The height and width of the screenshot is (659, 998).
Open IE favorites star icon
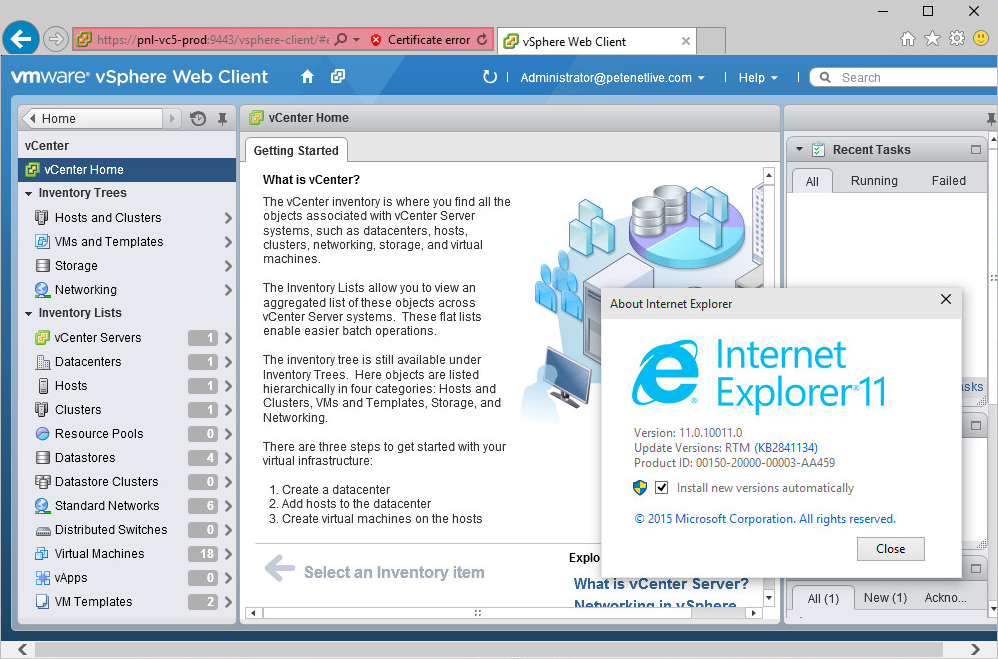click(x=932, y=39)
